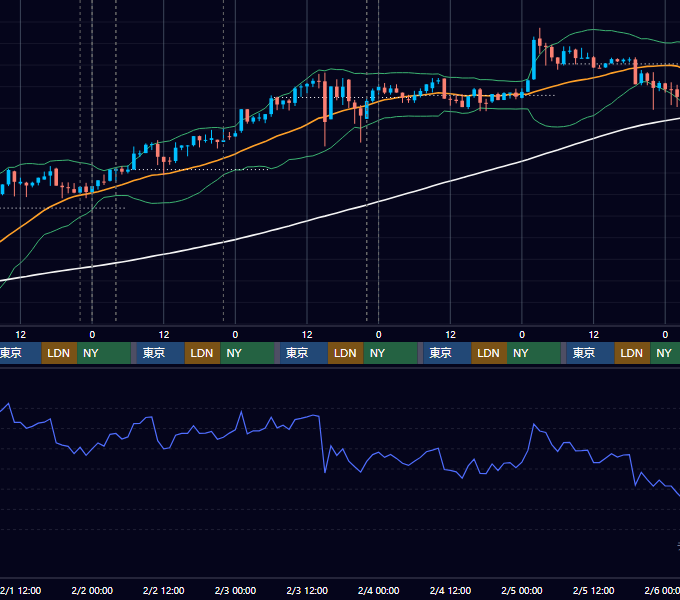Click the 2/3 00:00 date axis label
This screenshot has height=600, width=680.
(235, 590)
